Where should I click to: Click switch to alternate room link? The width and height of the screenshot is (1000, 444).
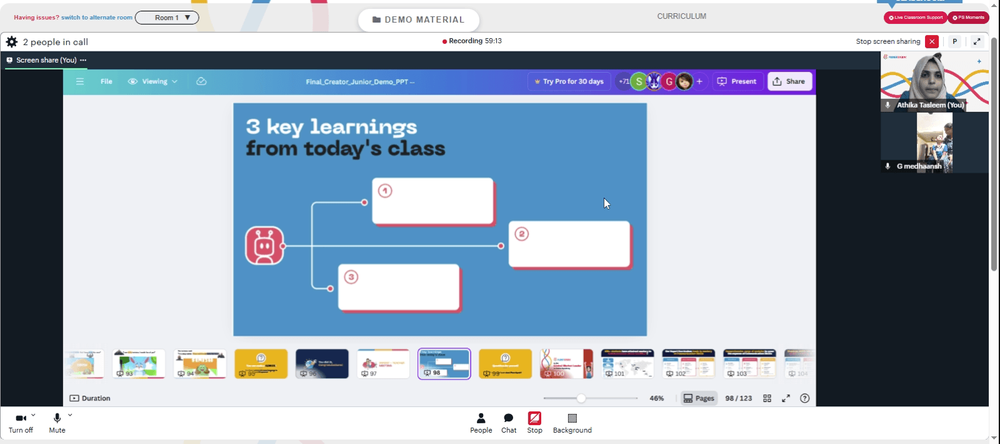pos(97,18)
